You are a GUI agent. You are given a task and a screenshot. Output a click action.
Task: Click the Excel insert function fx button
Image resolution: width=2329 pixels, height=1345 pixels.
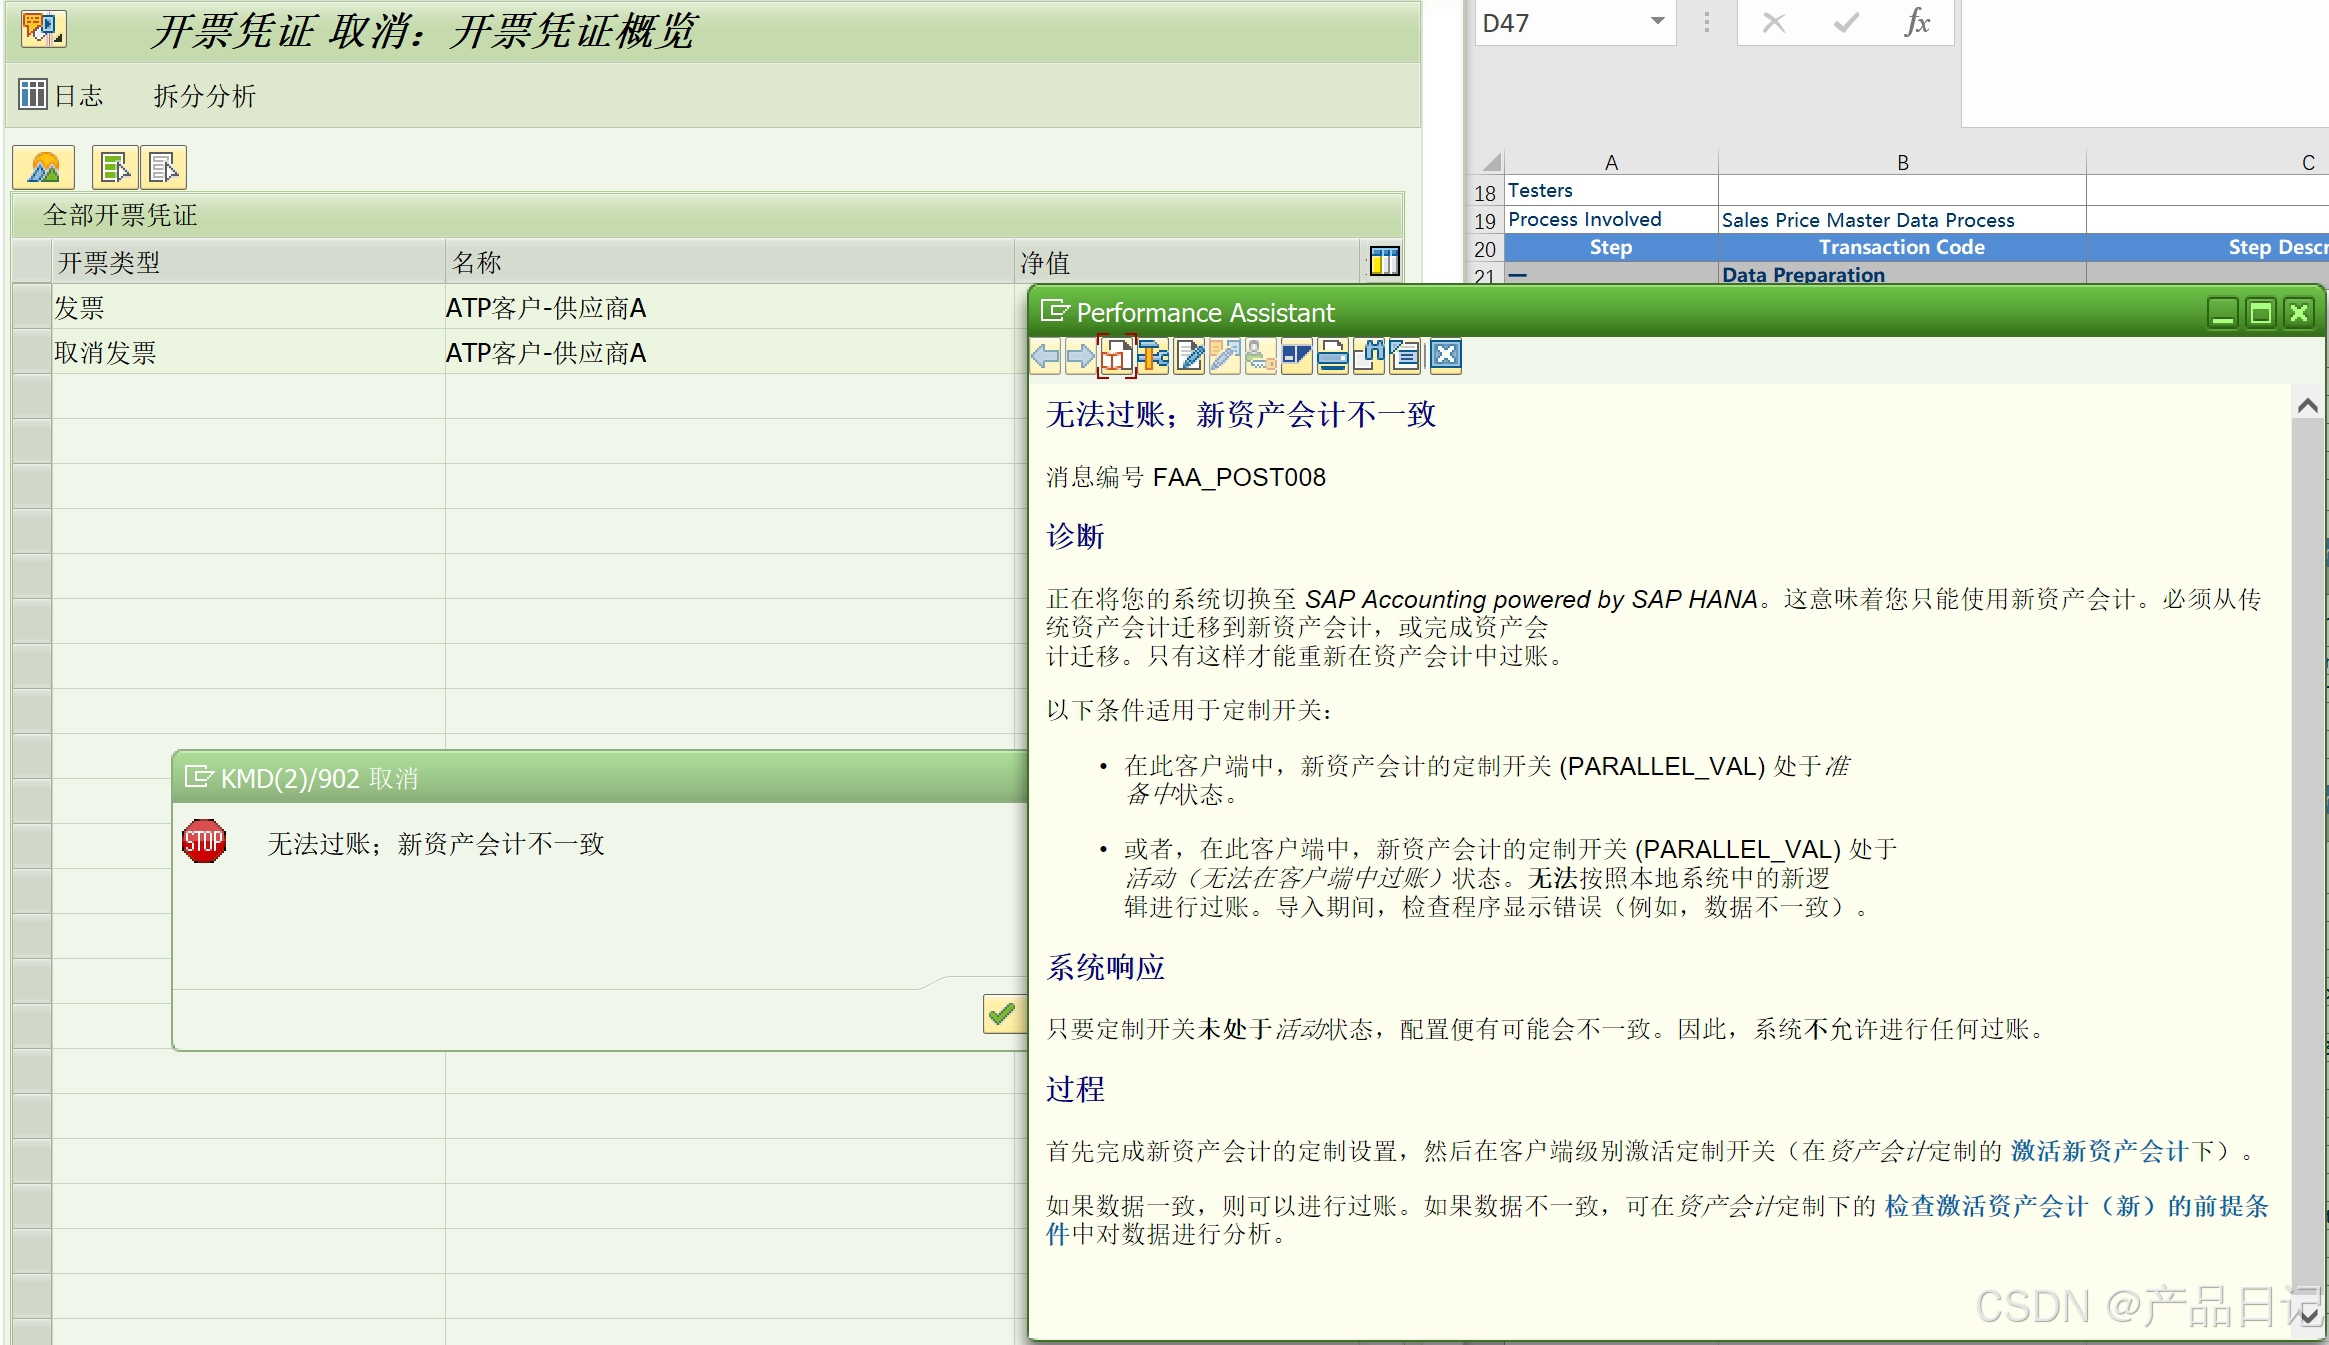click(x=1916, y=22)
